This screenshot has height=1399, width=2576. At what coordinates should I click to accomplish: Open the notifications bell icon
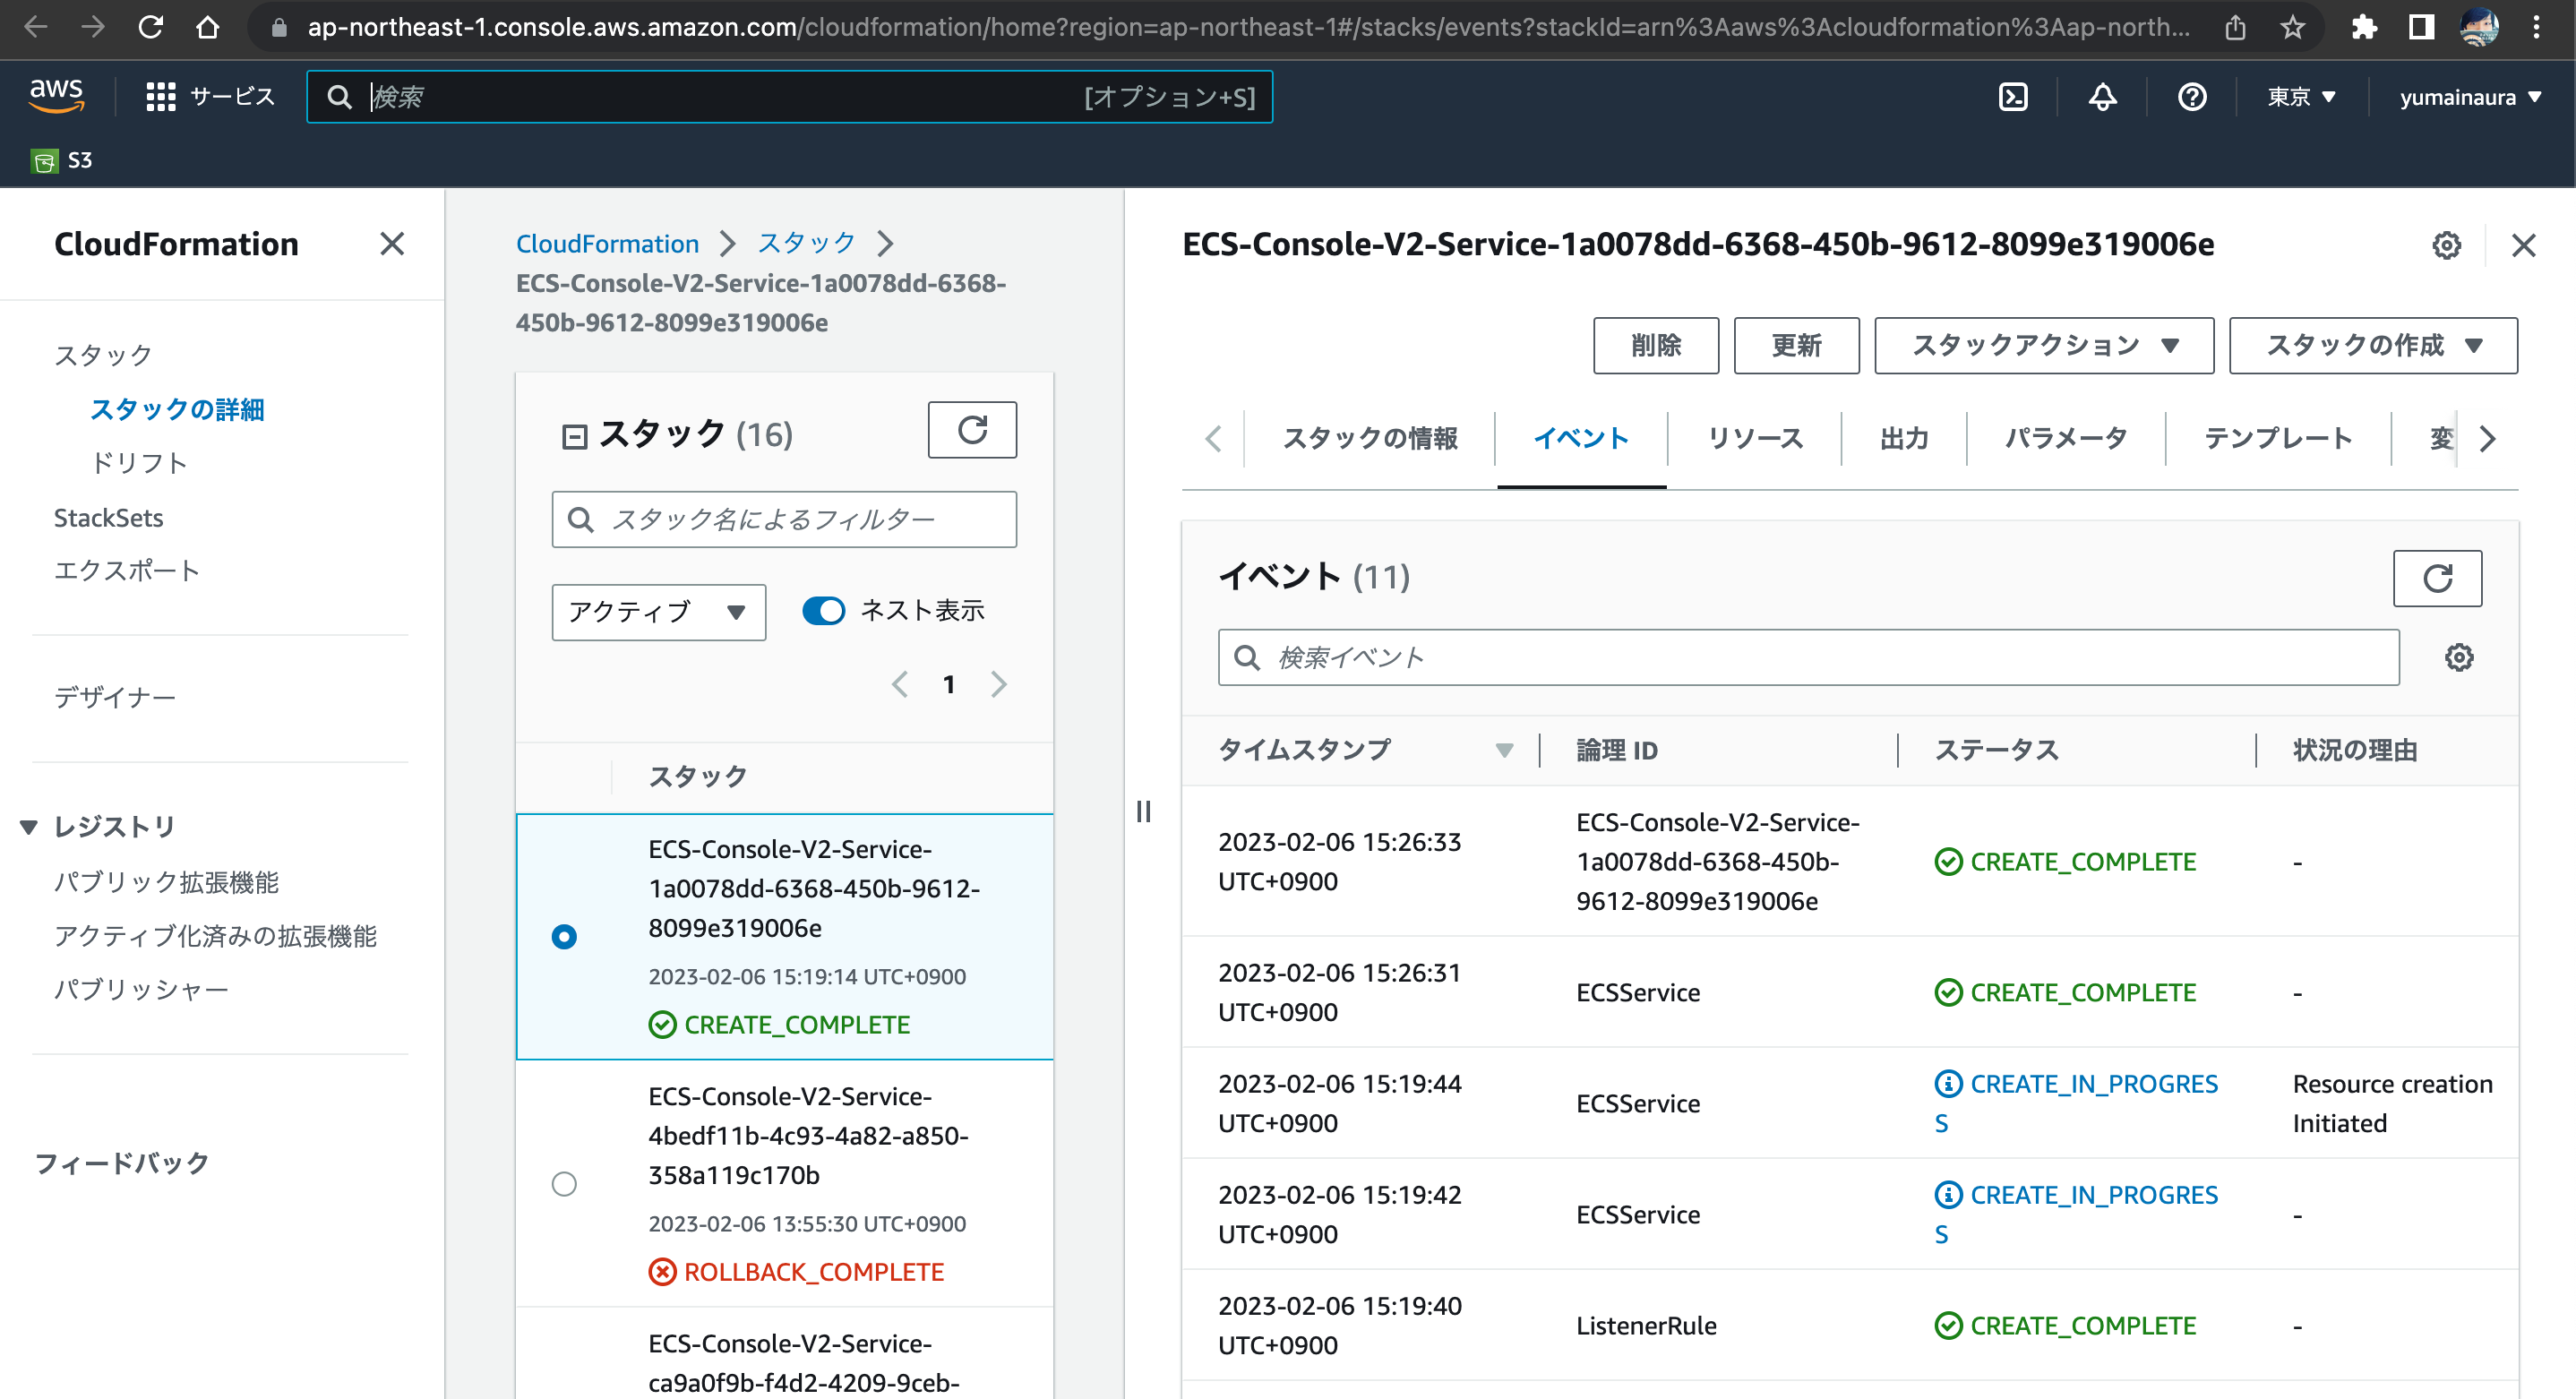2102,97
